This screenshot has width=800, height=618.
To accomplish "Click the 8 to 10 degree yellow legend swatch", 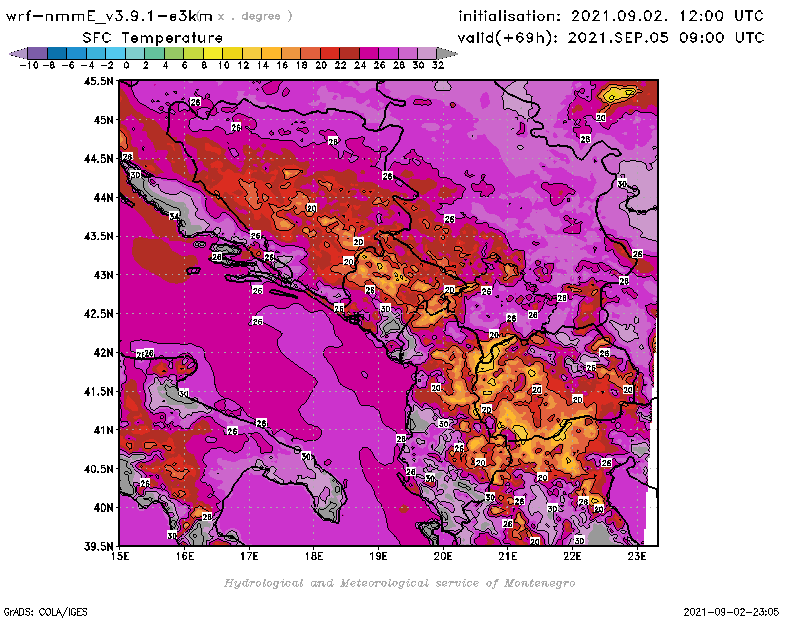I will coord(213,53).
